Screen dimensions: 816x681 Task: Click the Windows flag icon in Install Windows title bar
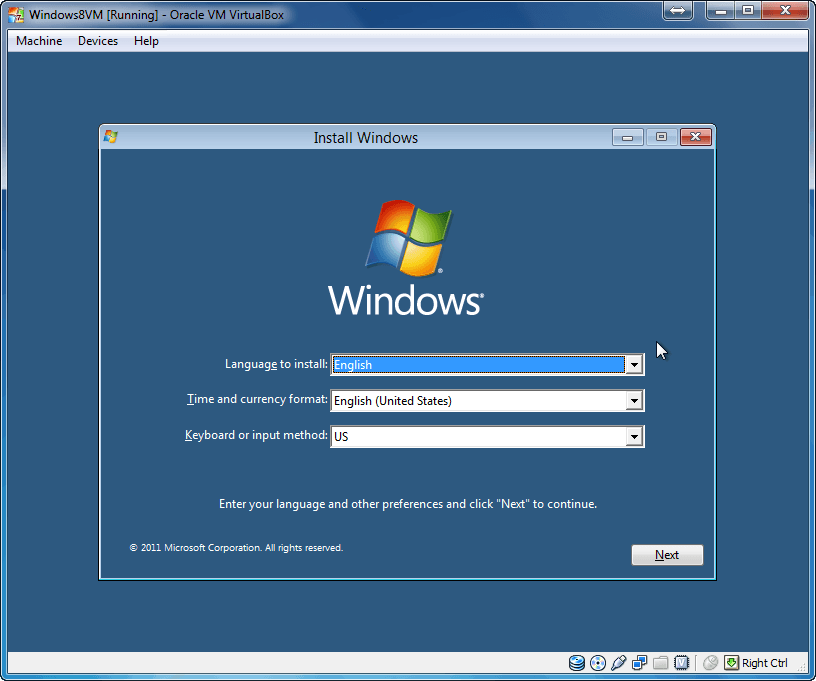point(111,137)
